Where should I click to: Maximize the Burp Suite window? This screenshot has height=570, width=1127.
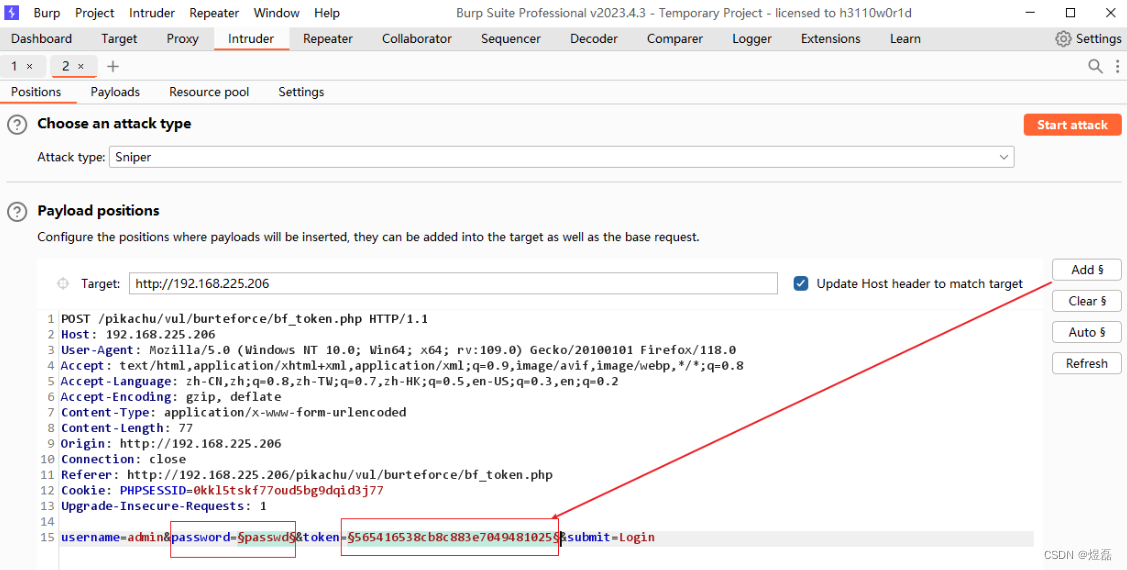1070,13
